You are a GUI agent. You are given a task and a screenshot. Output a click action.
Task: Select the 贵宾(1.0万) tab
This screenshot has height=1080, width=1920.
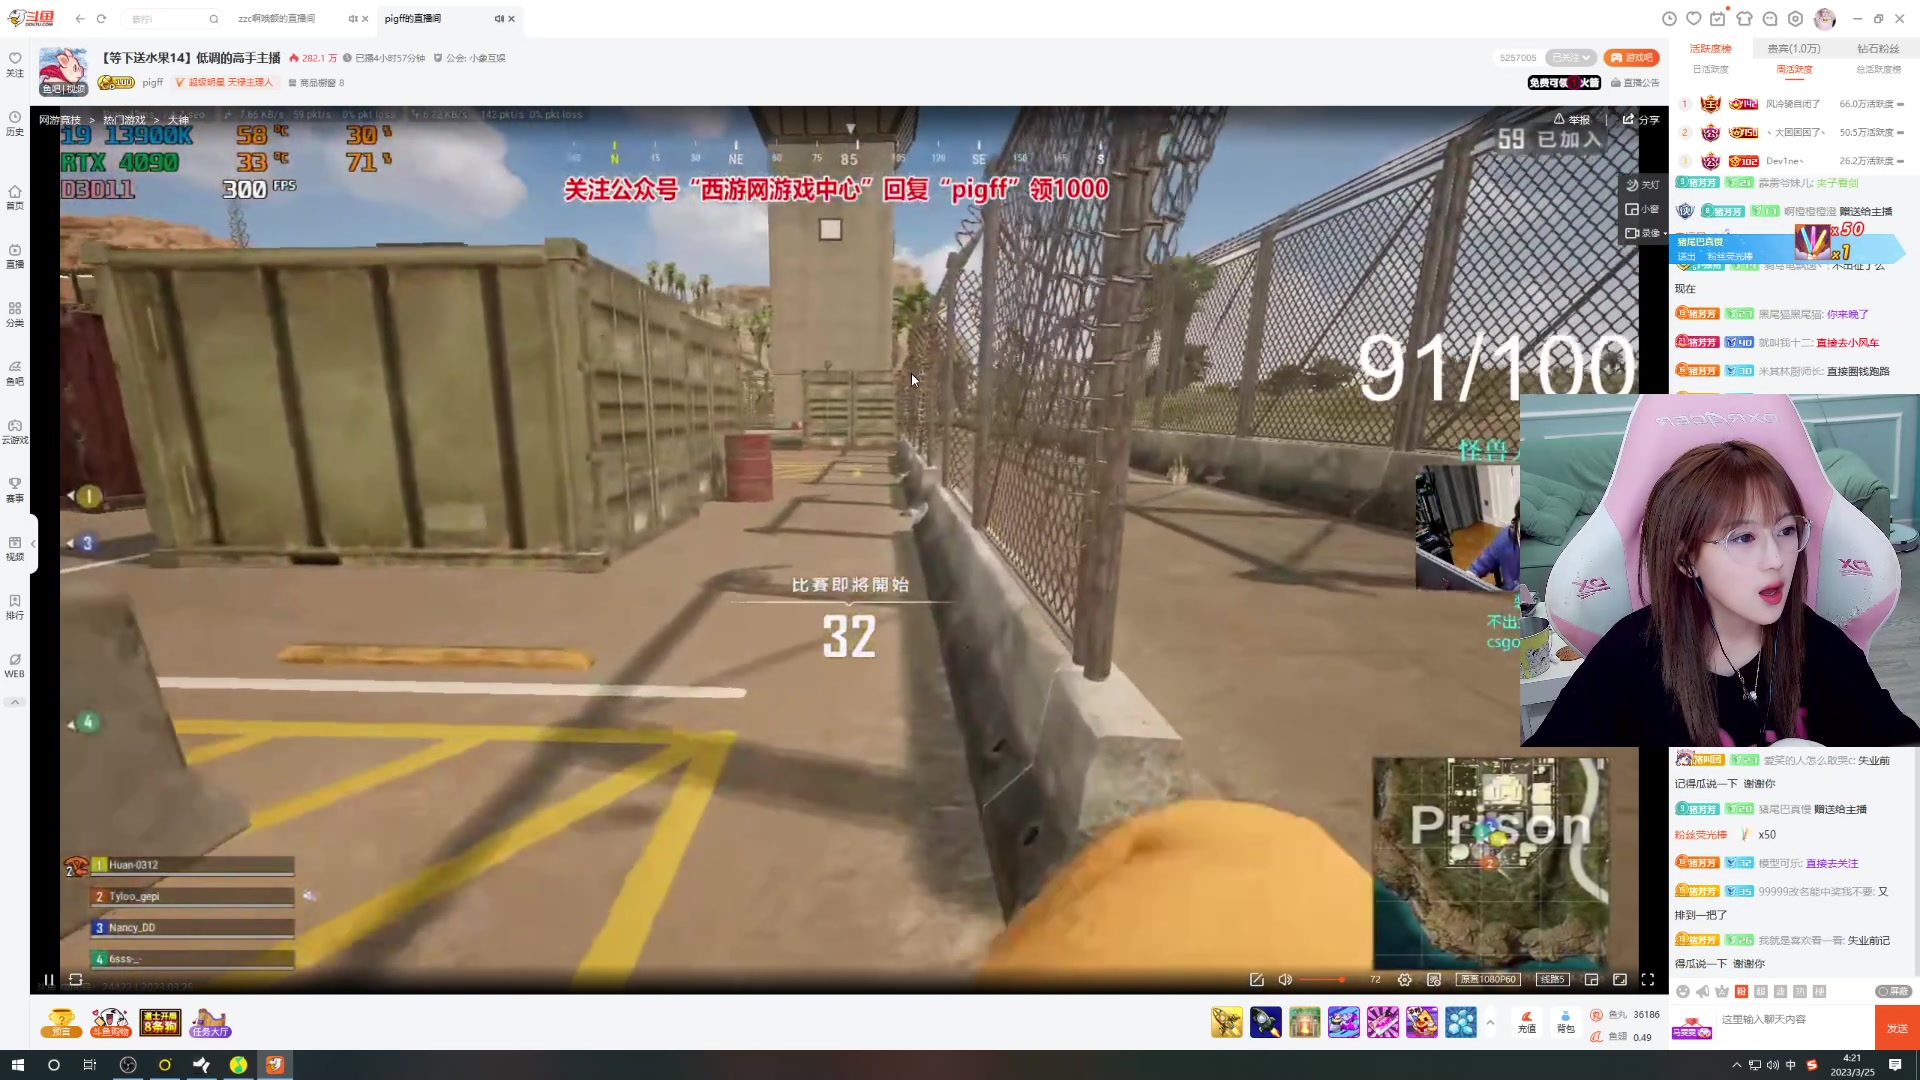point(1794,48)
